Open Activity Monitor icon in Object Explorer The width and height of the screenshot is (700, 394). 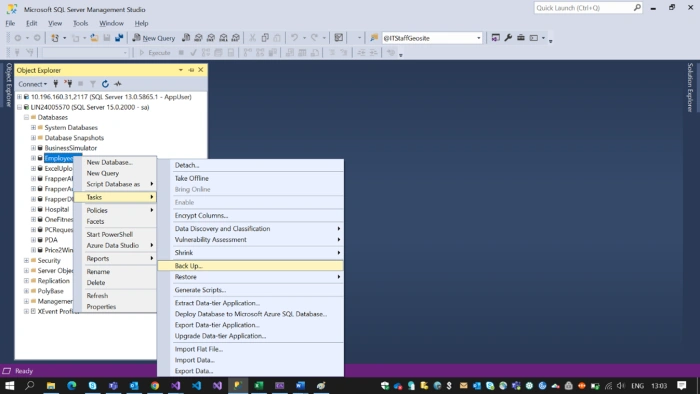click(118, 83)
